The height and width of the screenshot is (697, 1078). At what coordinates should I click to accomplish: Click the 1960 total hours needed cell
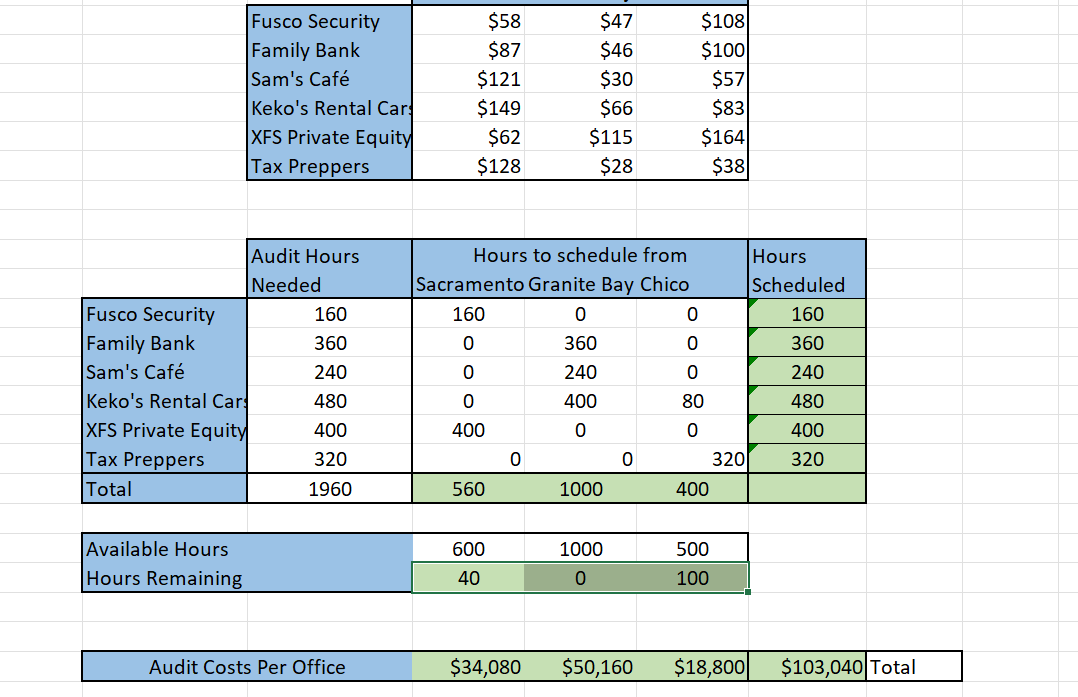tap(329, 488)
